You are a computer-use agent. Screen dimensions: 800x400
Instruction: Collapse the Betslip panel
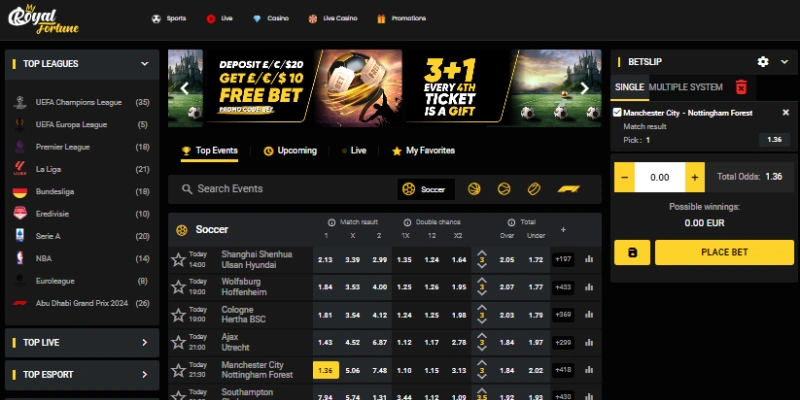tap(785, 62)
